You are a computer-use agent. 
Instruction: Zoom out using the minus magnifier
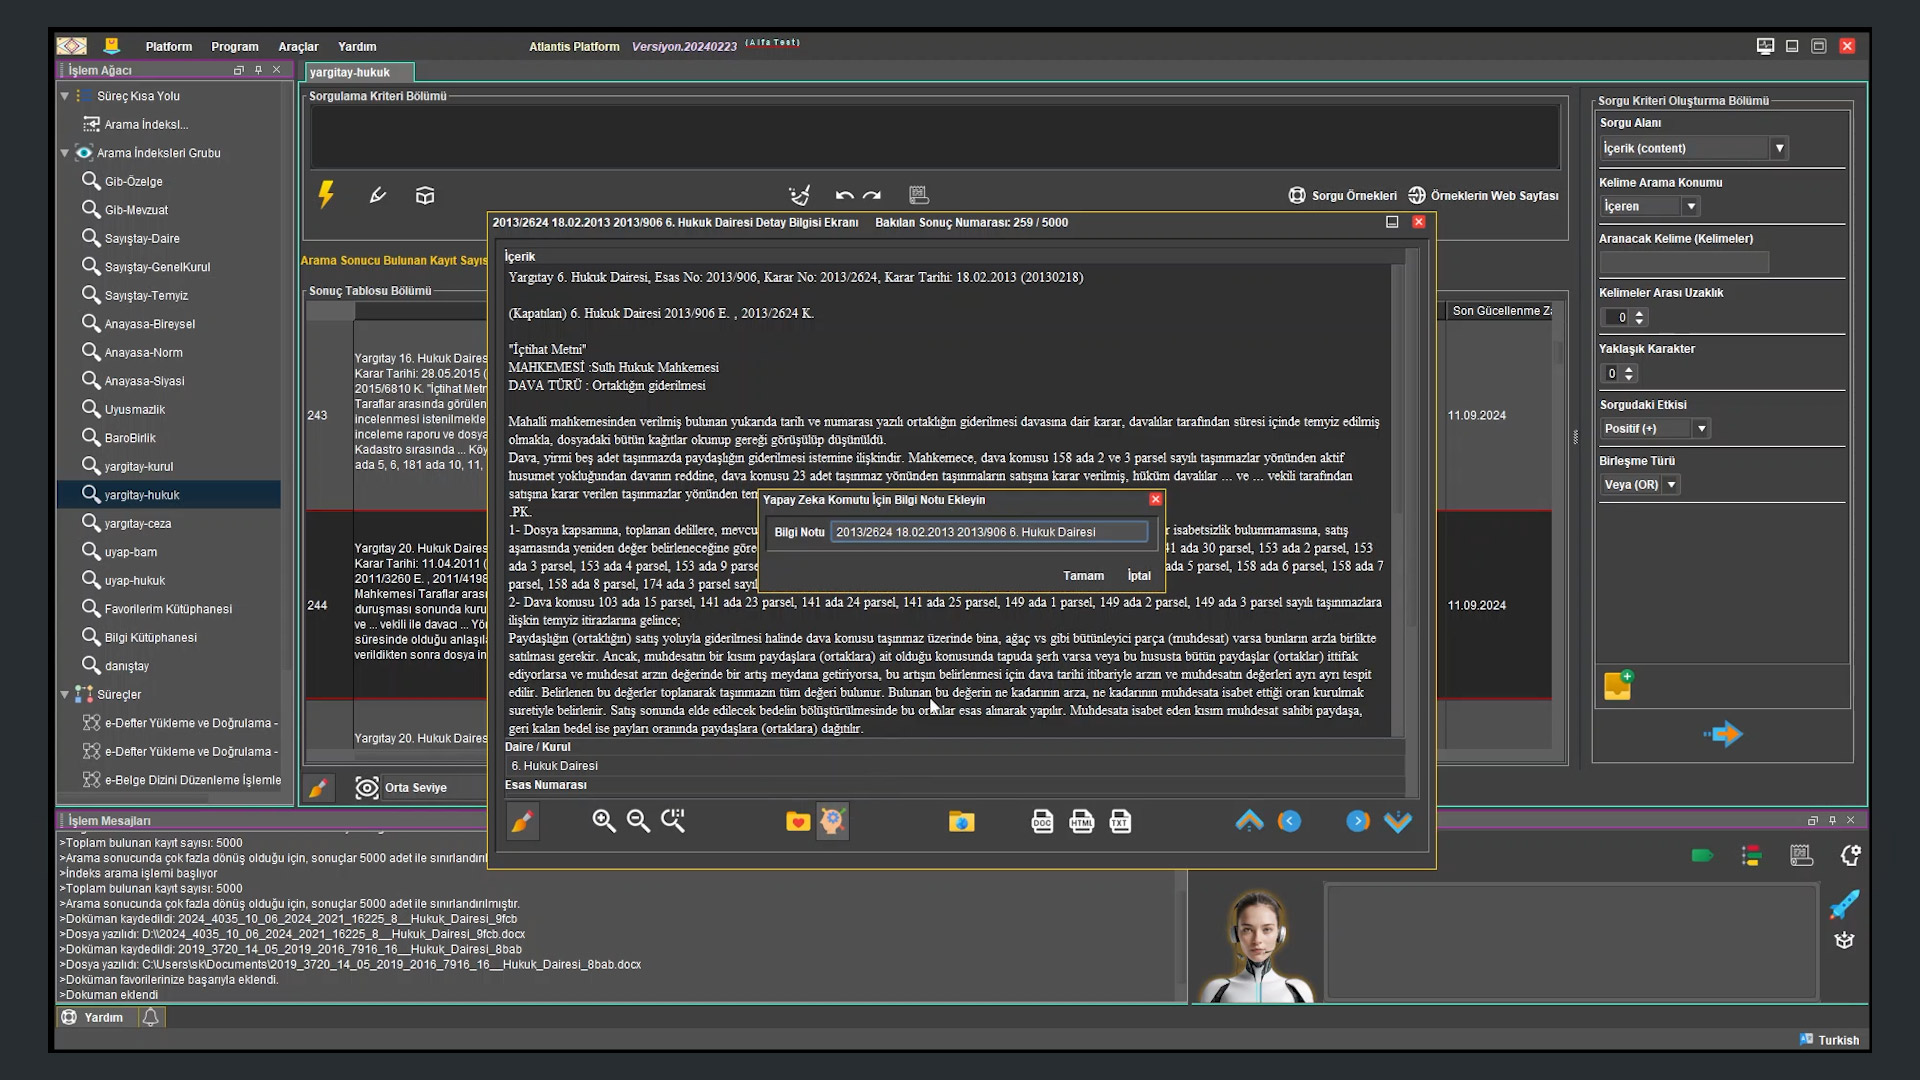(x=638, y=821)
